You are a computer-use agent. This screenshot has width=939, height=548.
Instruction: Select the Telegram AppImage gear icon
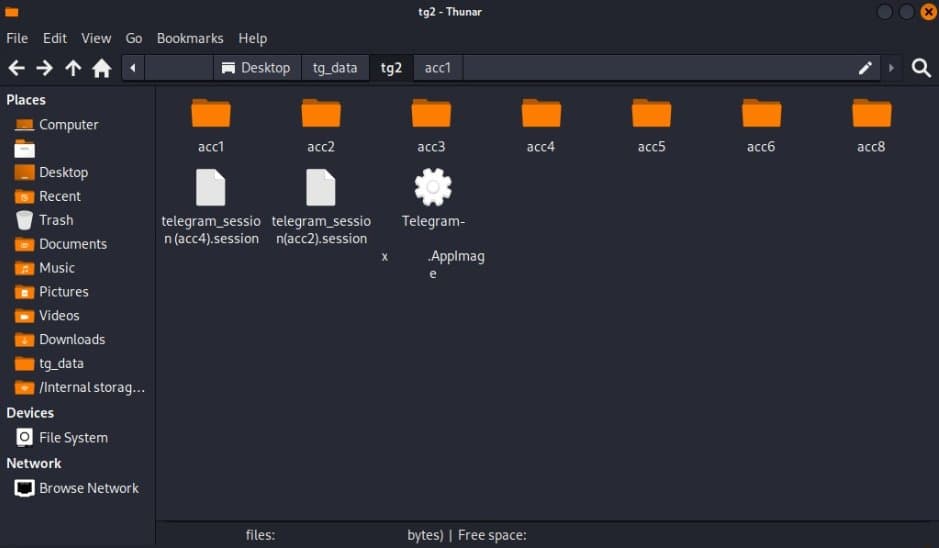click(433, 187)
